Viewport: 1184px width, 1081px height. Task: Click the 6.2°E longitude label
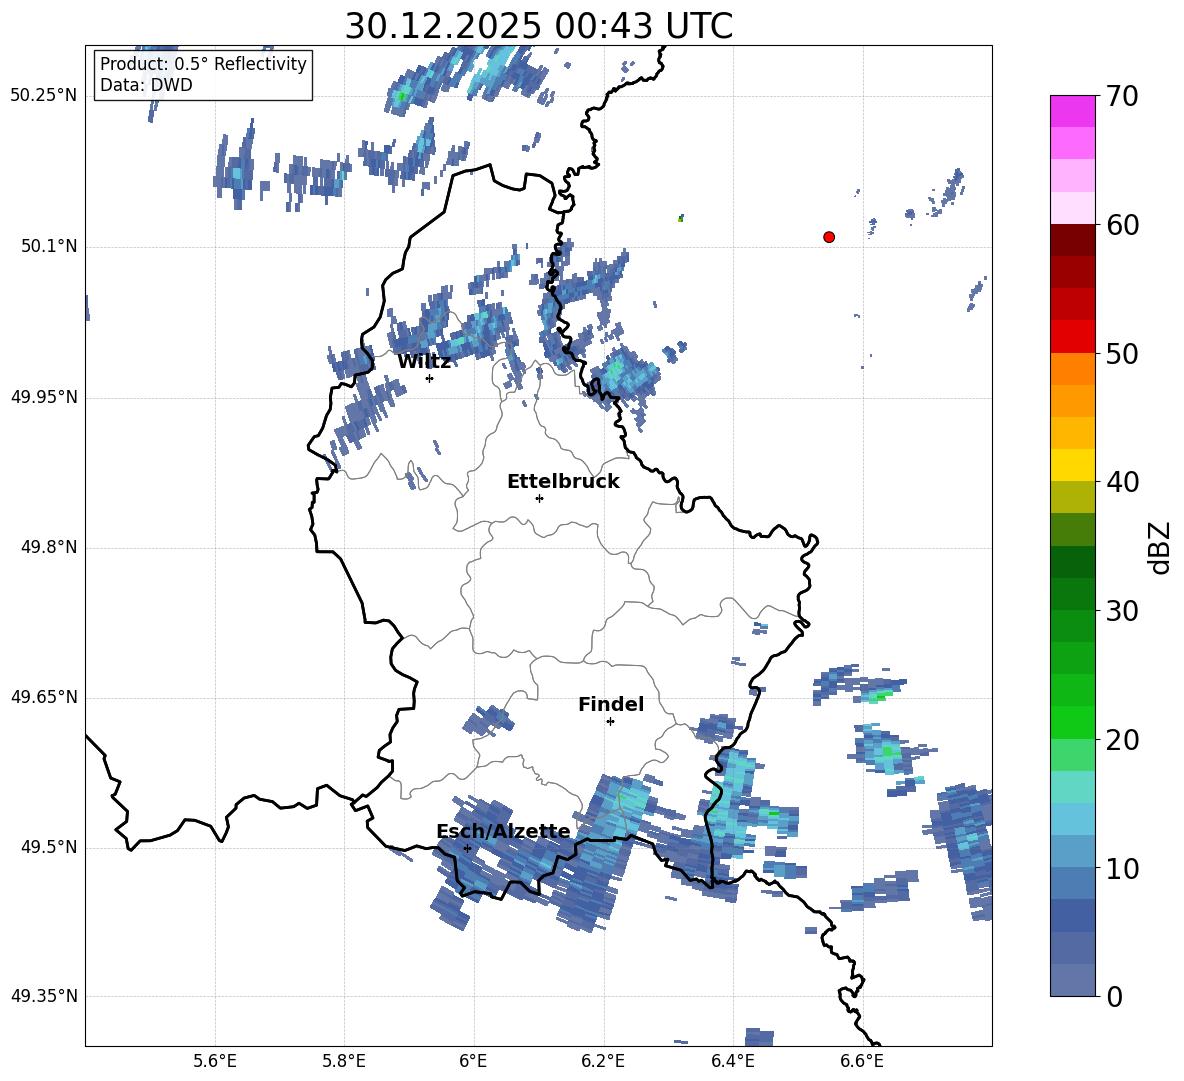603,1061
